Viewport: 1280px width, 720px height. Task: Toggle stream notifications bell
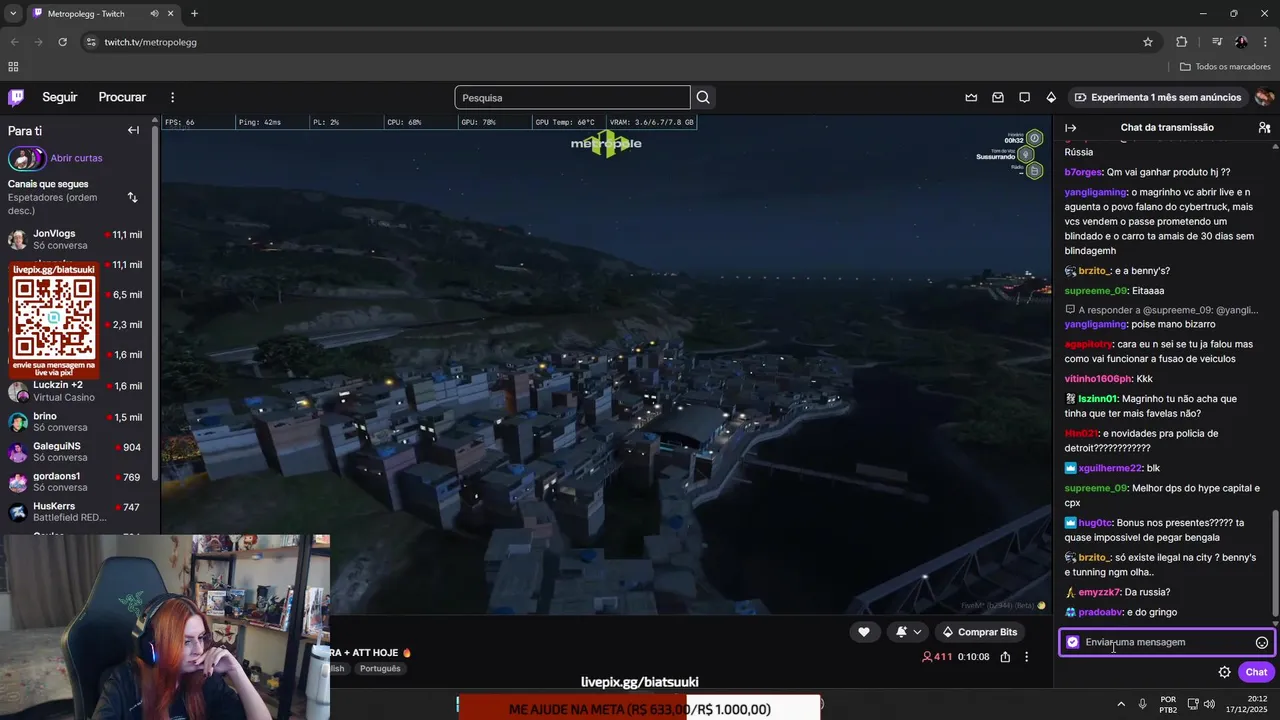901,632
